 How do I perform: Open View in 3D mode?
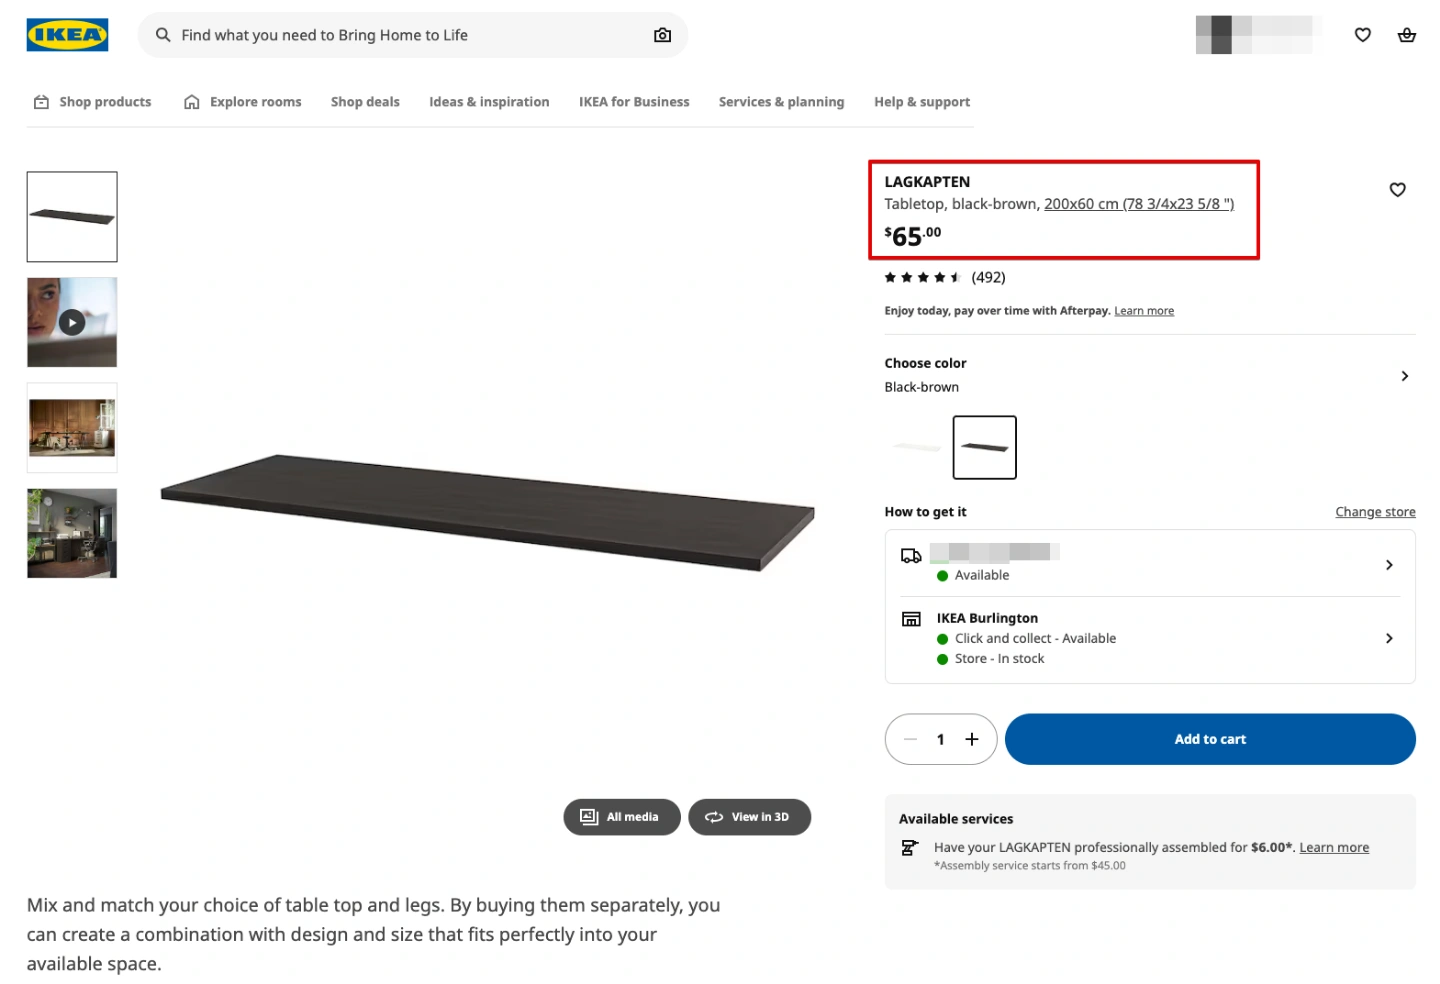coord(749,817)
